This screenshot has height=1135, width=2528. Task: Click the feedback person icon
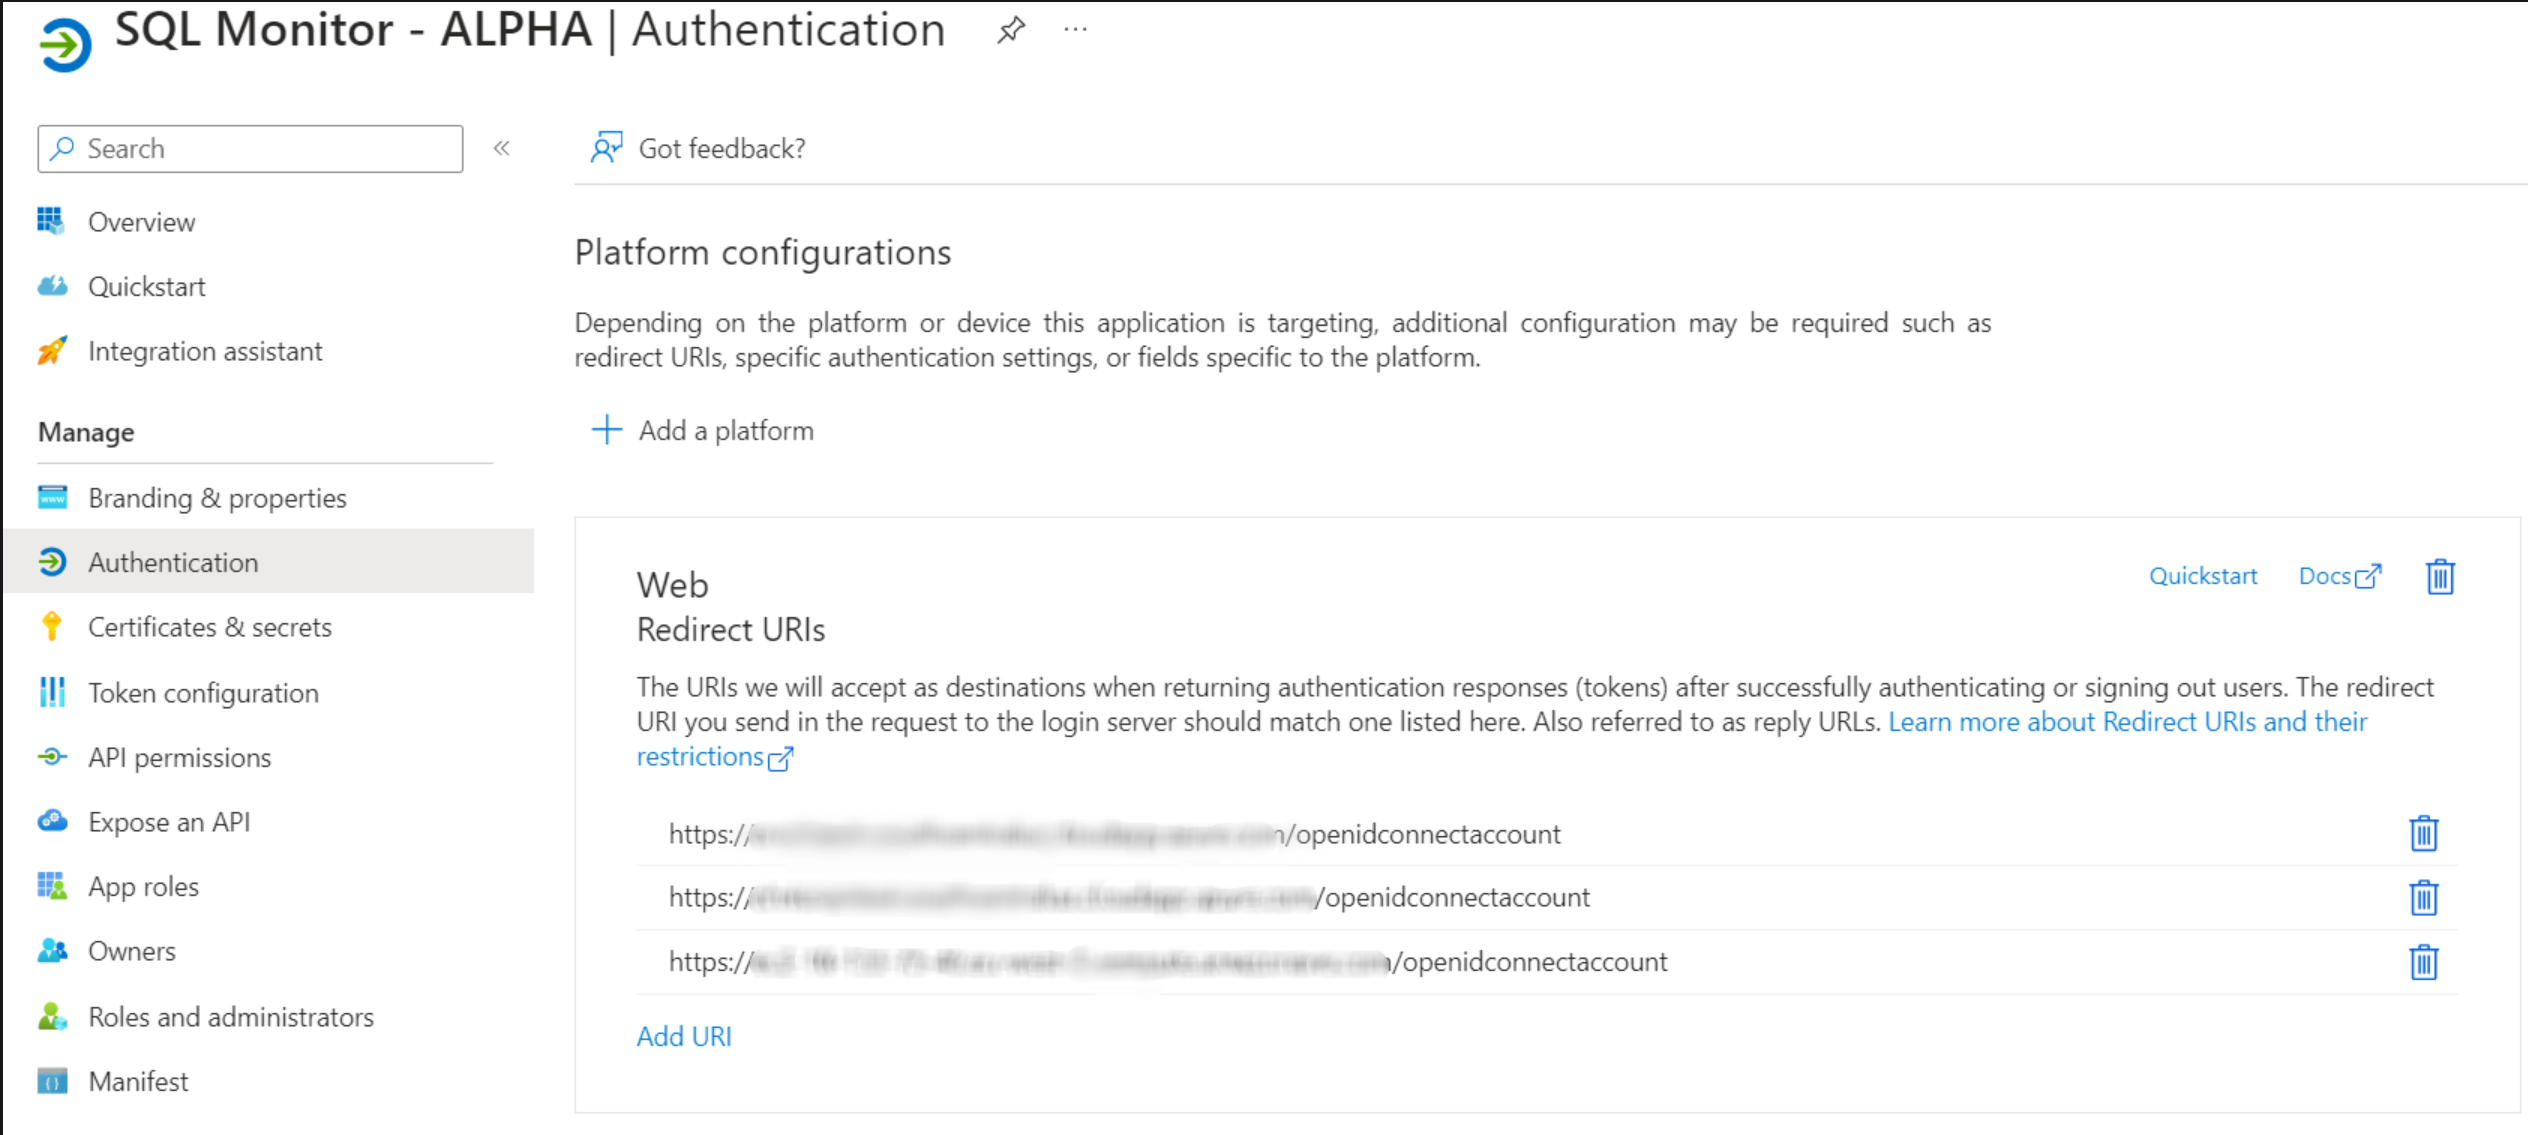click(x=606, y=147)
